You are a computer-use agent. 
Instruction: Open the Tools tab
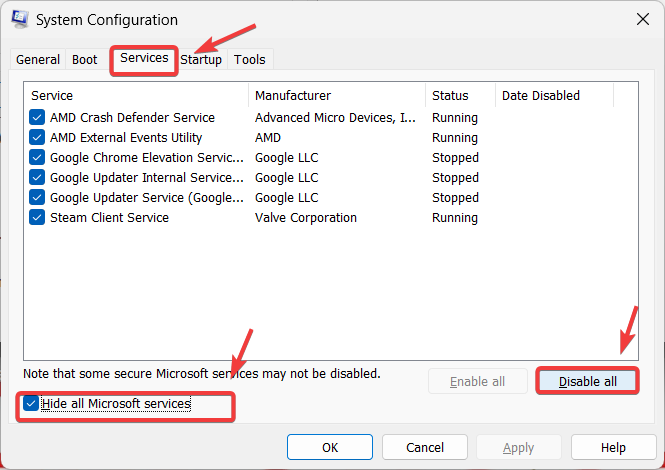(250, 60)
